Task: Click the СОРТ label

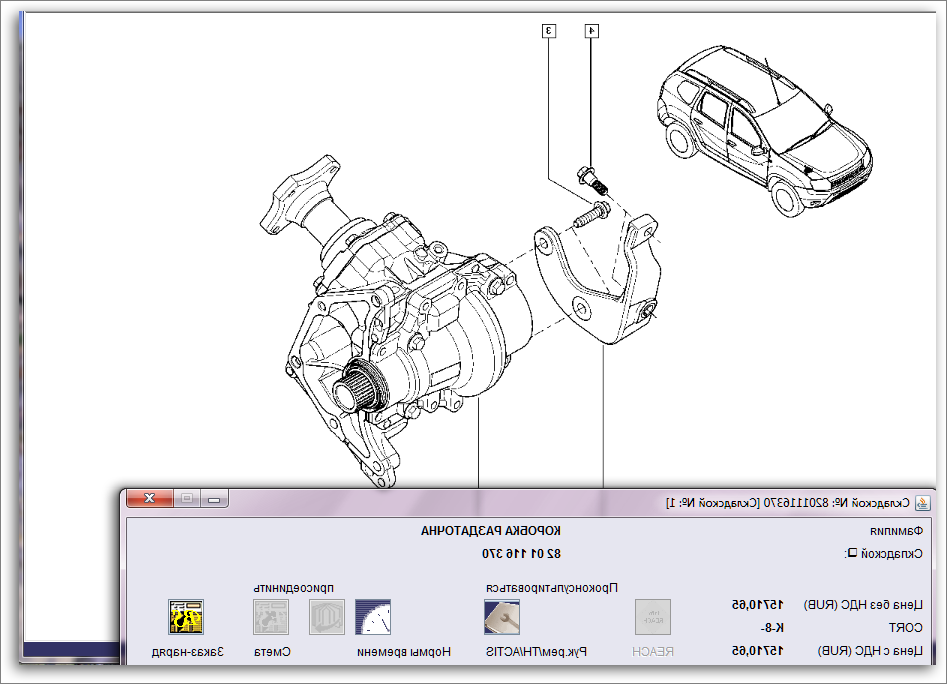Action: pyautogui.click(x=905, y=628)
